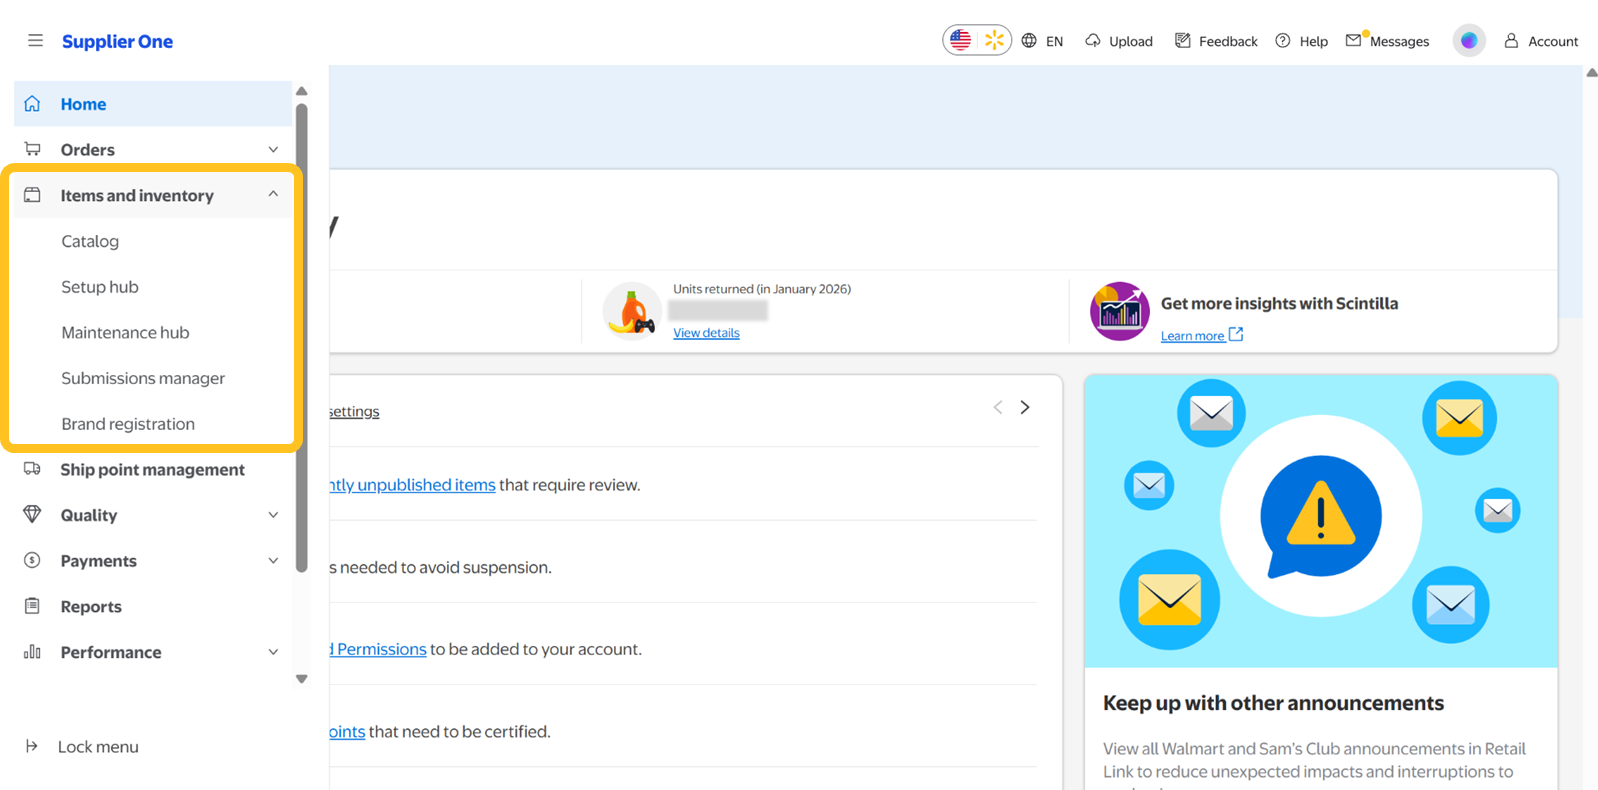The image size is (1598, 790).
Task: Open Messages in the top bar
Action: (x=1399, y=41)
